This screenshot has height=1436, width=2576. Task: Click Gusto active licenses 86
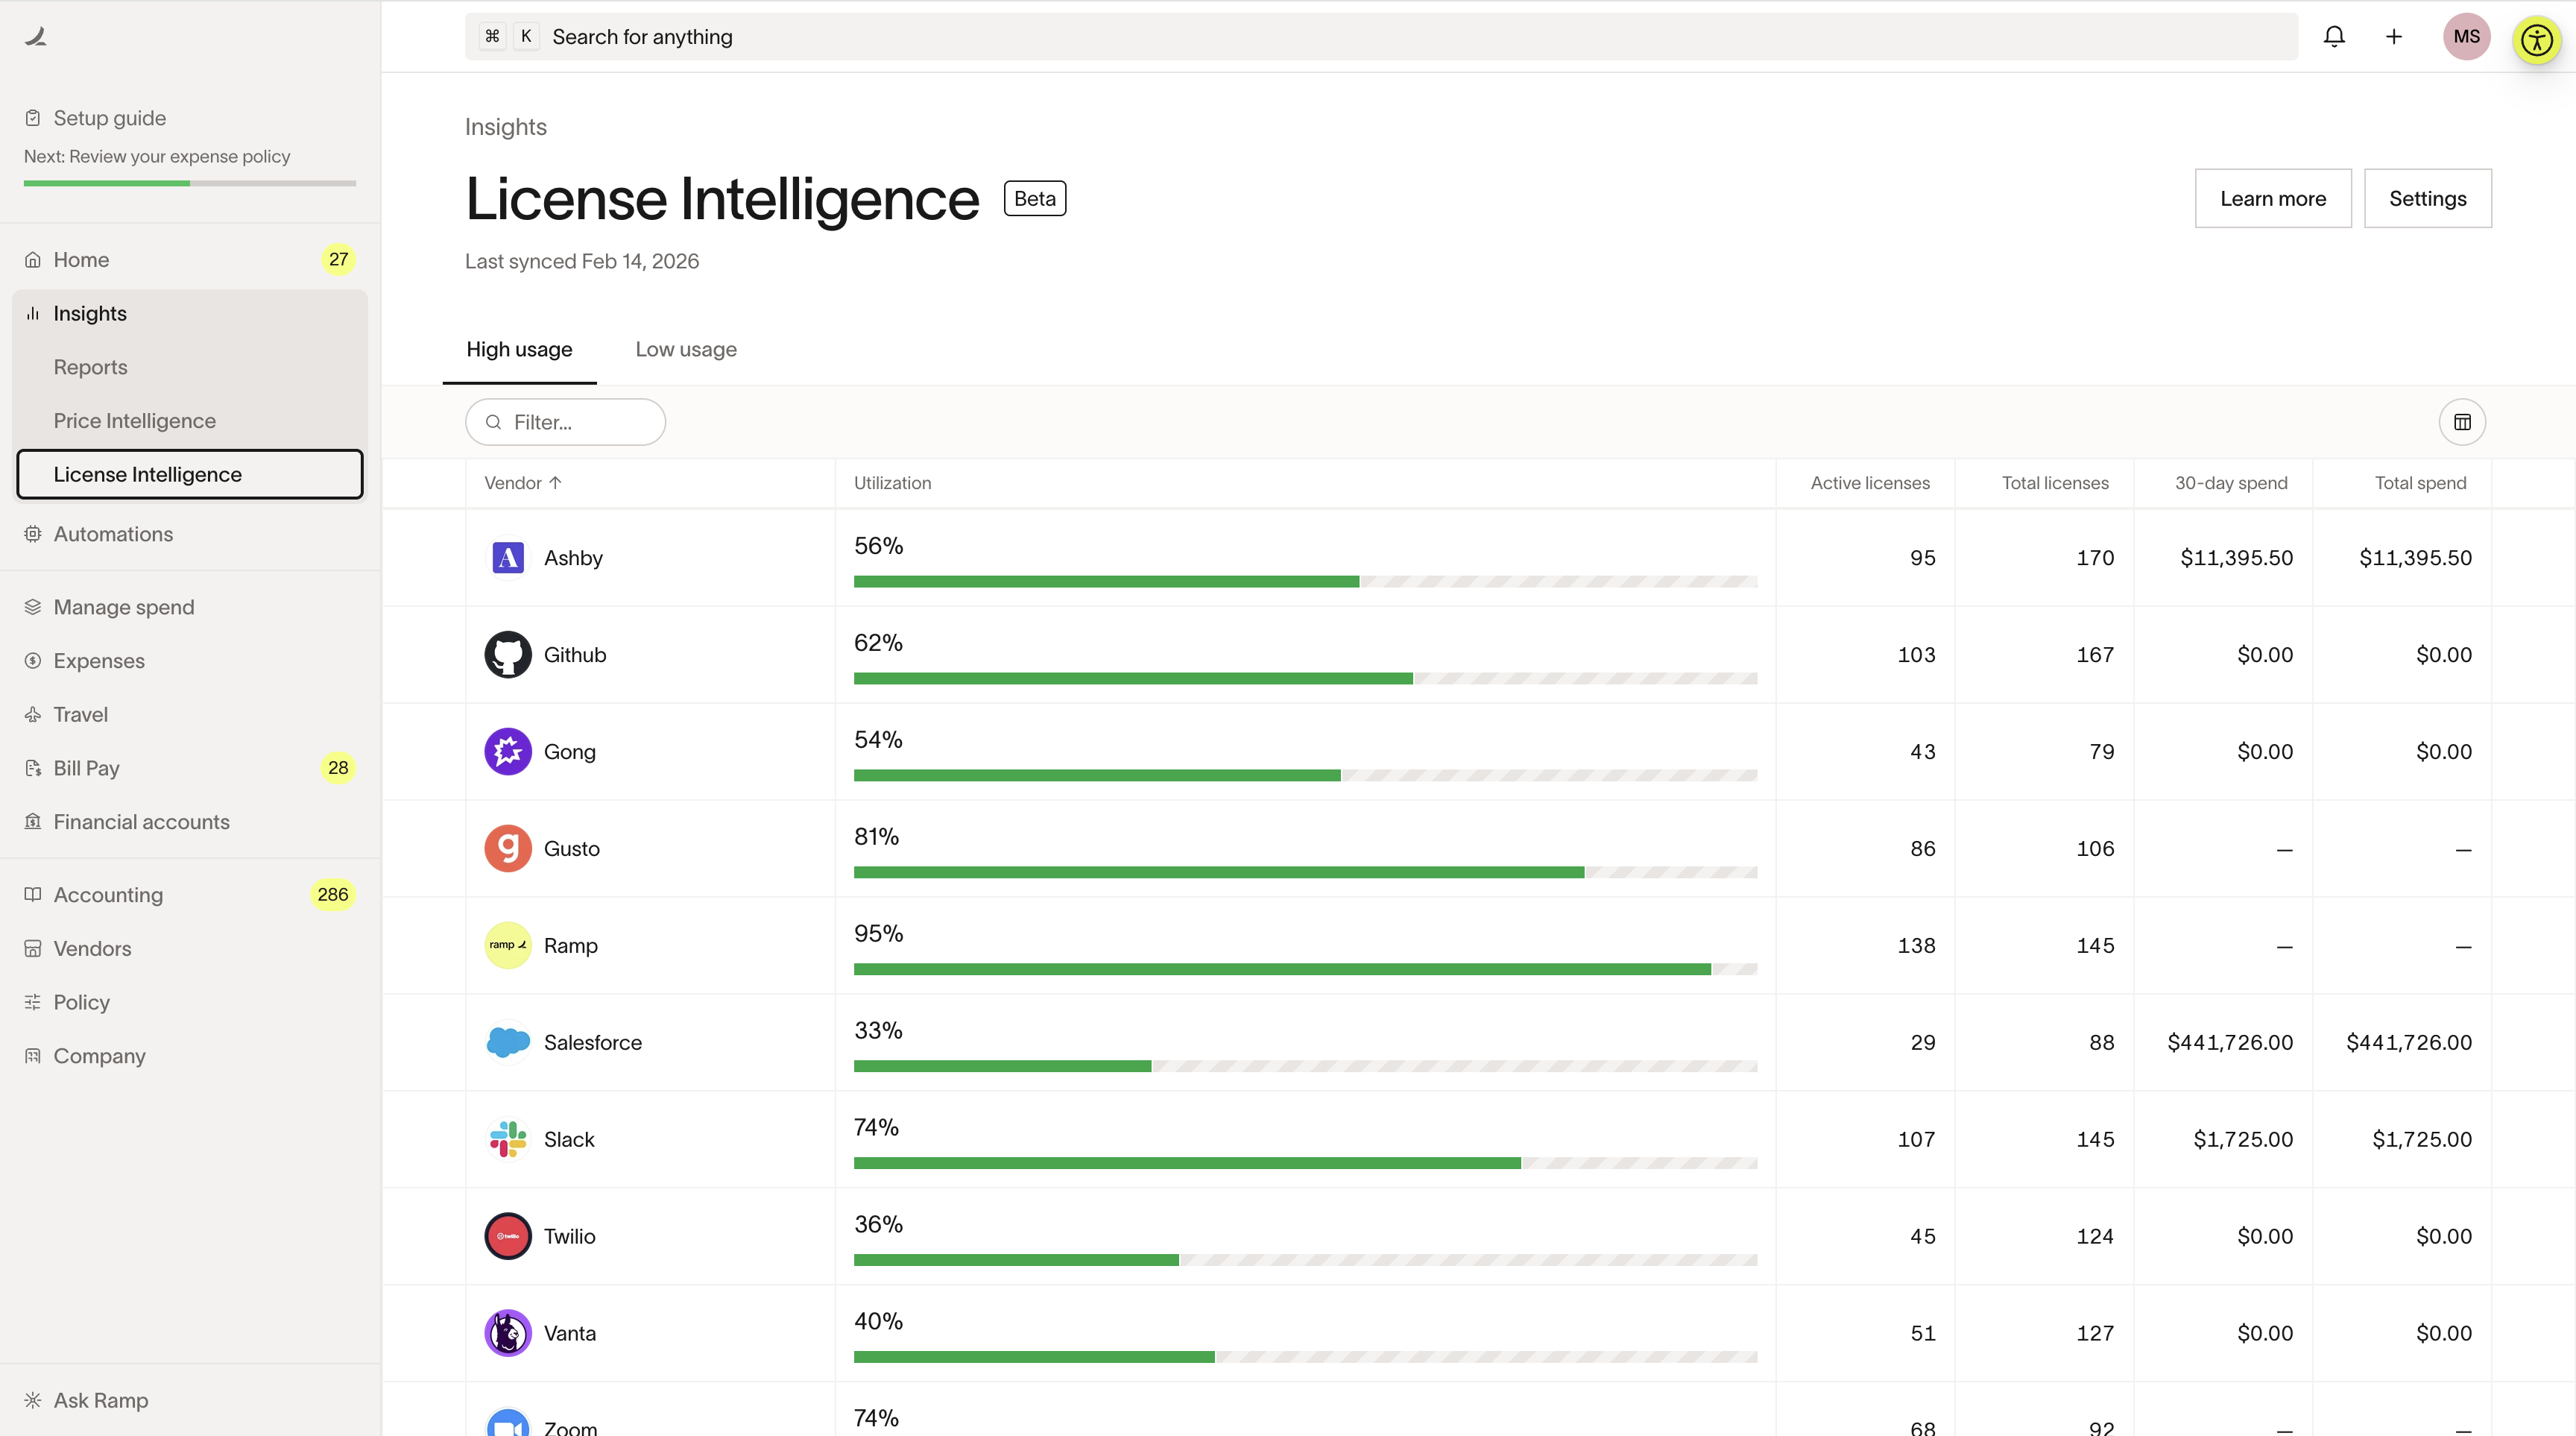click(1922, 848)
